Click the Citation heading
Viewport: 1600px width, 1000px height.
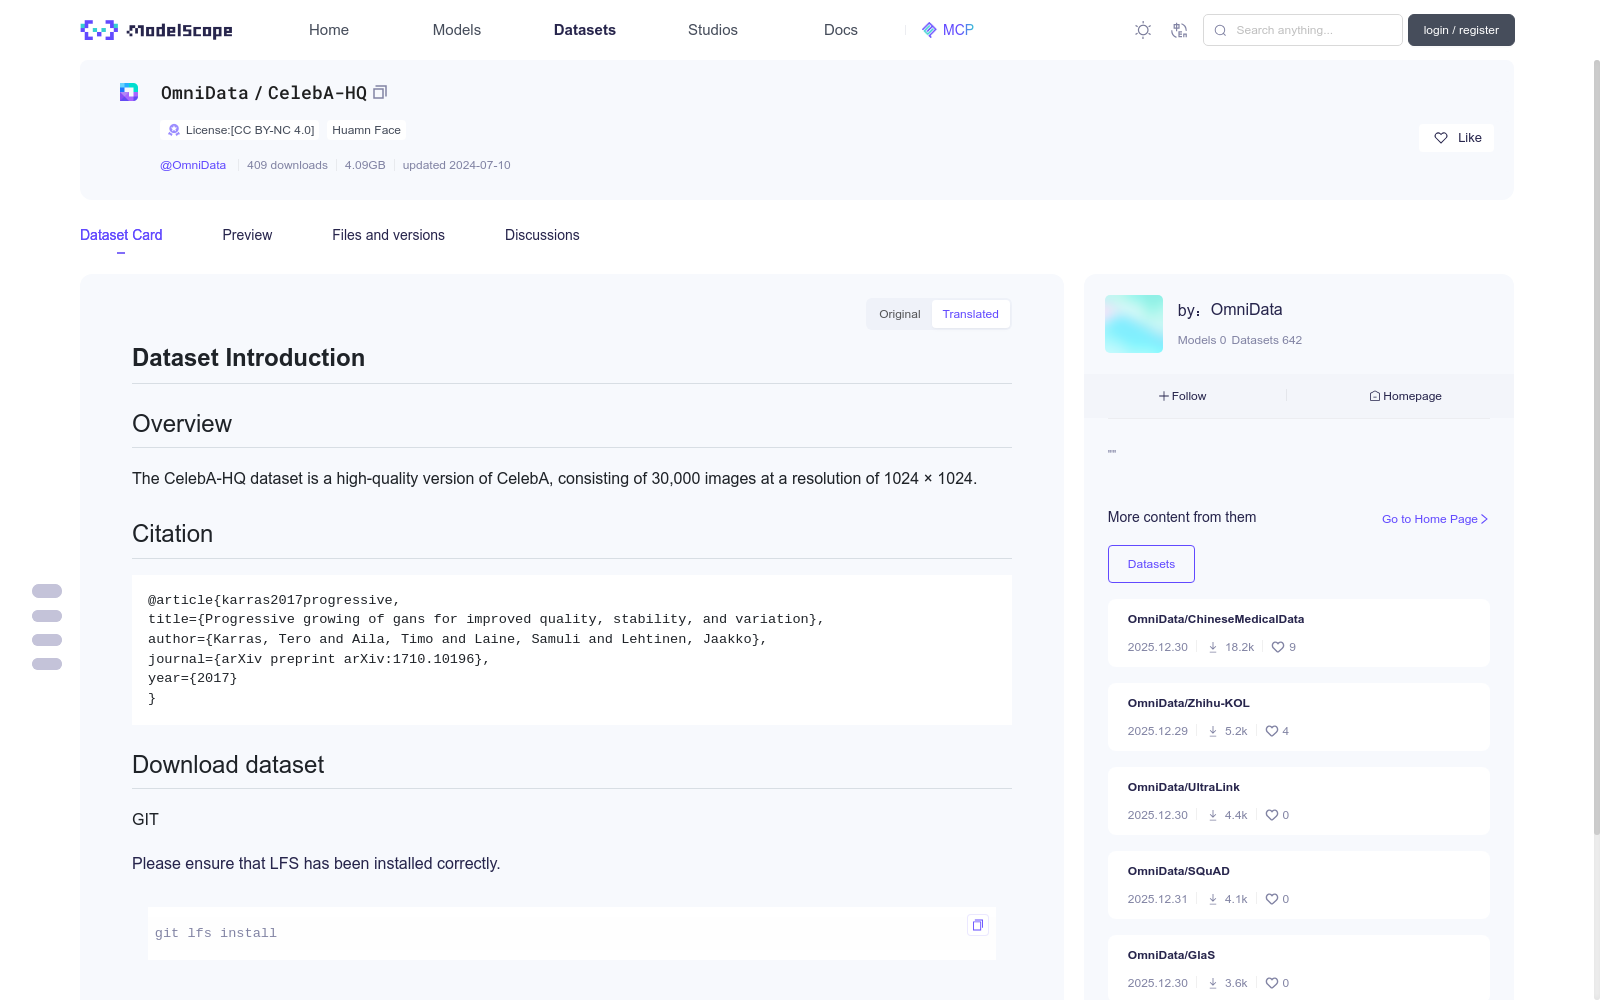pyautogui.click(x=172, y=534)
